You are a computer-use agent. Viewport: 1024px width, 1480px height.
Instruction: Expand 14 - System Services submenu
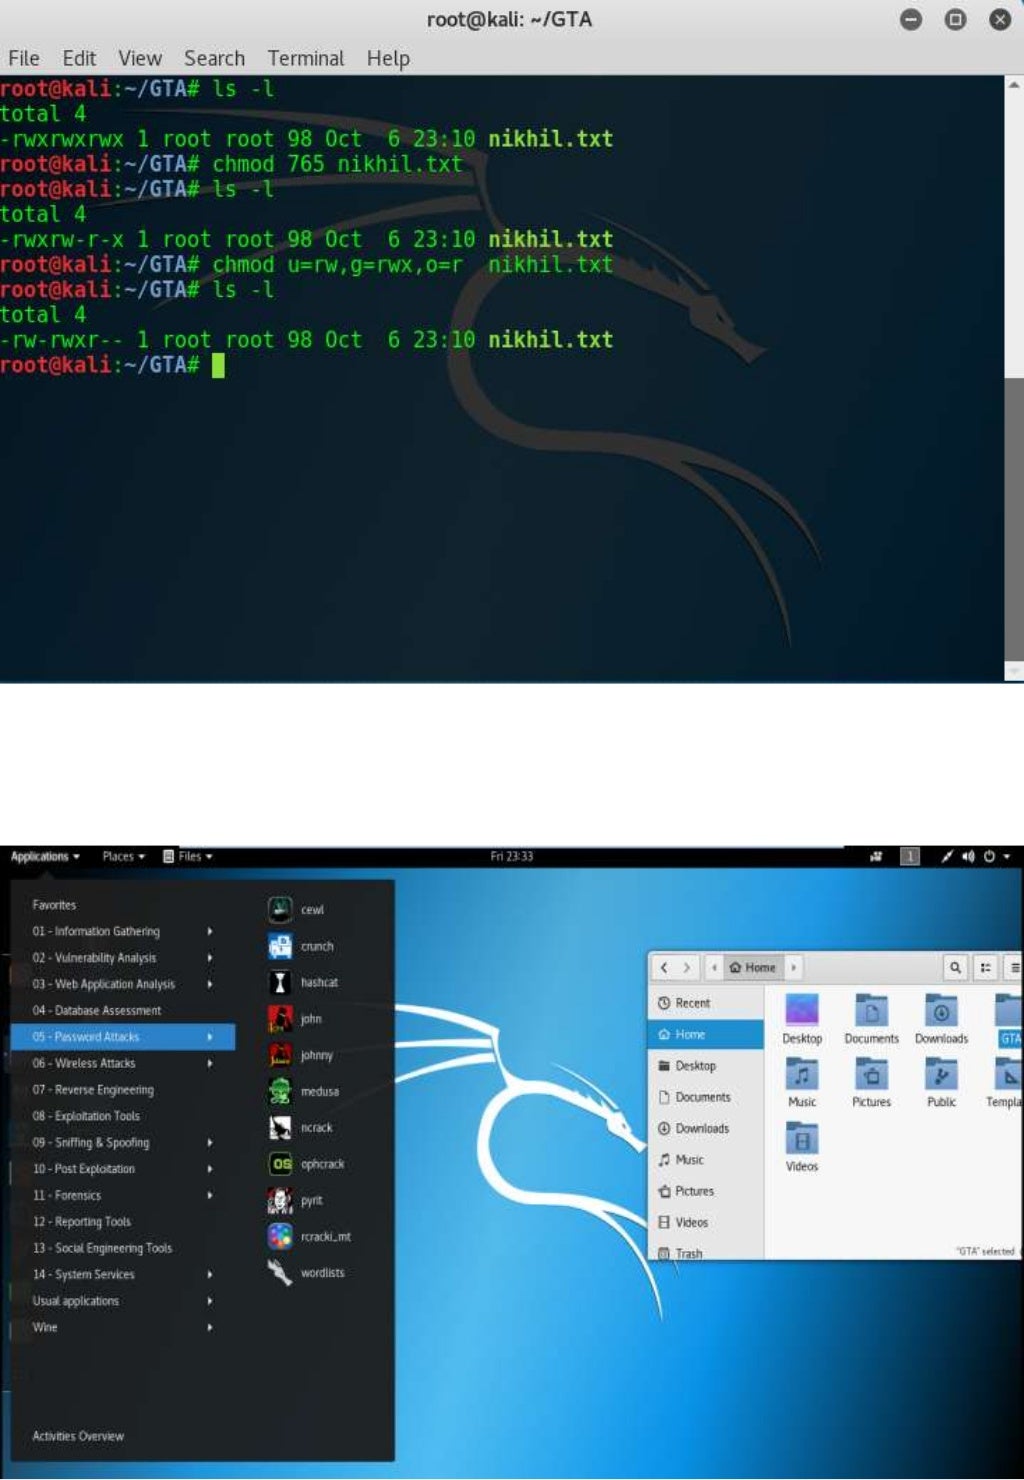(x=123, y=1274)
